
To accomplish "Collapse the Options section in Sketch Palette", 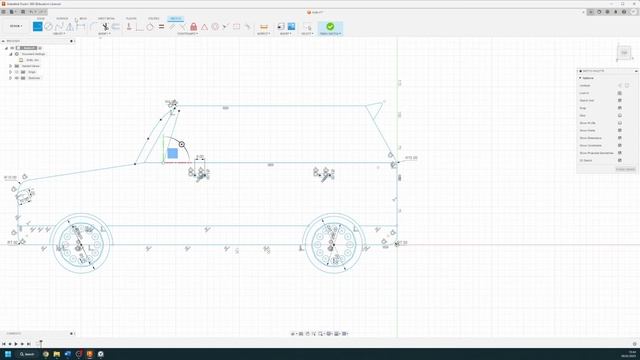I will tap(580, 78).
